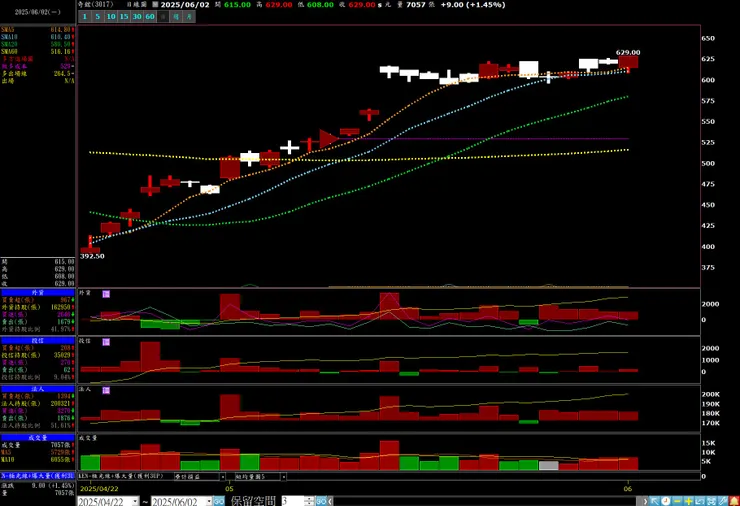Click the horizontal chart scrollbar track
Viewport: 740px width, 506px height.
coord(487,501)
